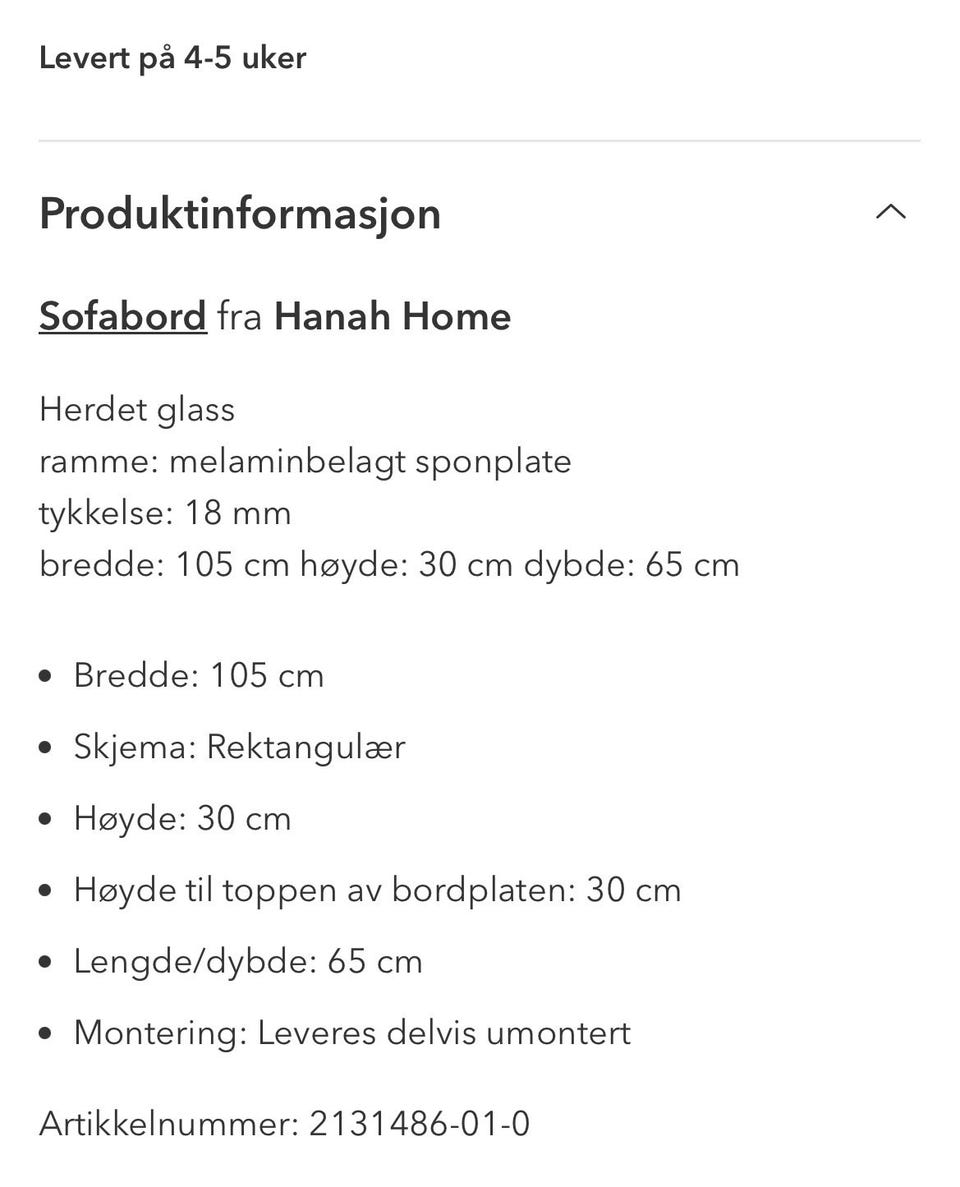Open the Sofabord category link
The width and height of the screenshot is (960, 1187).
(x=123, y=316)
